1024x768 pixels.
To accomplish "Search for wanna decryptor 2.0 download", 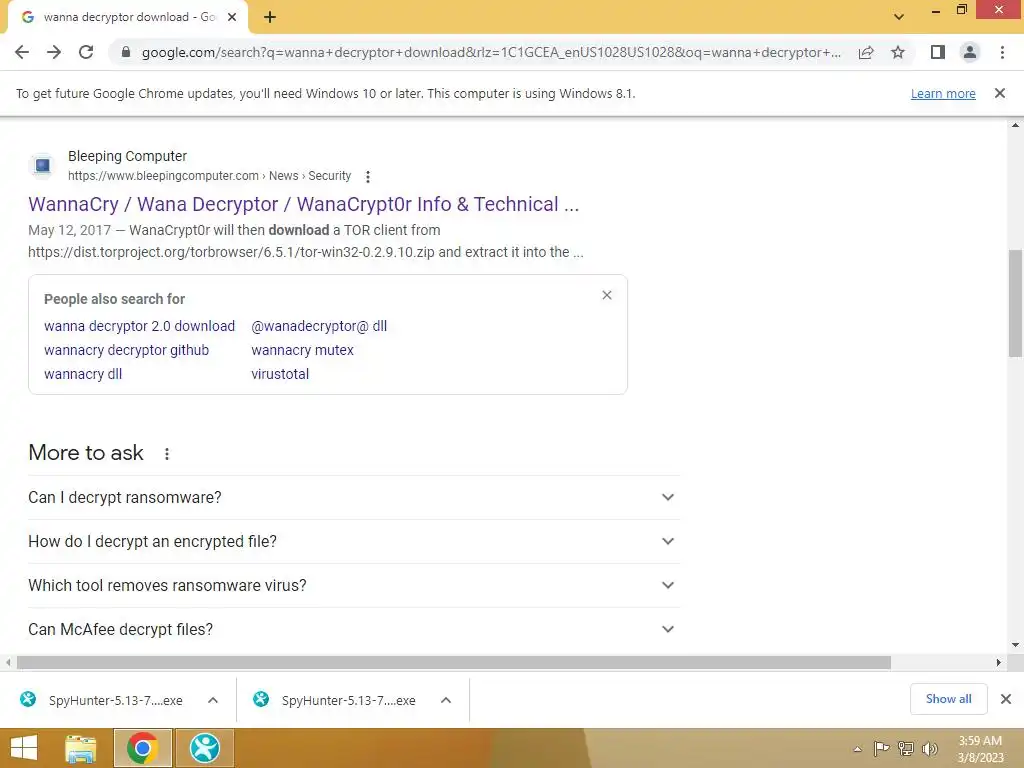I will 139,326.
